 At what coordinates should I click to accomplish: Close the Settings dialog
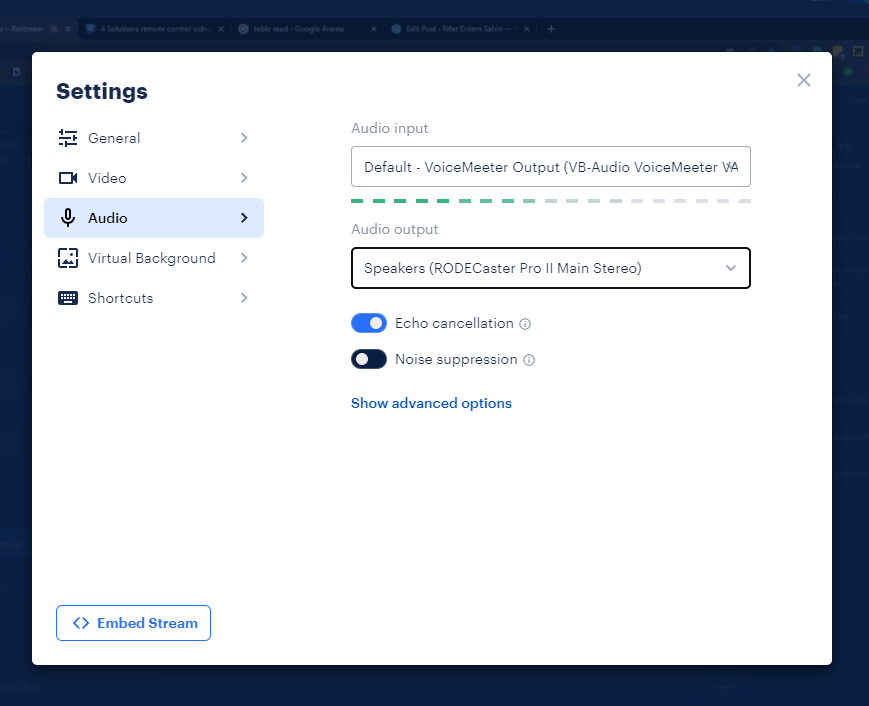pos(804,80)
